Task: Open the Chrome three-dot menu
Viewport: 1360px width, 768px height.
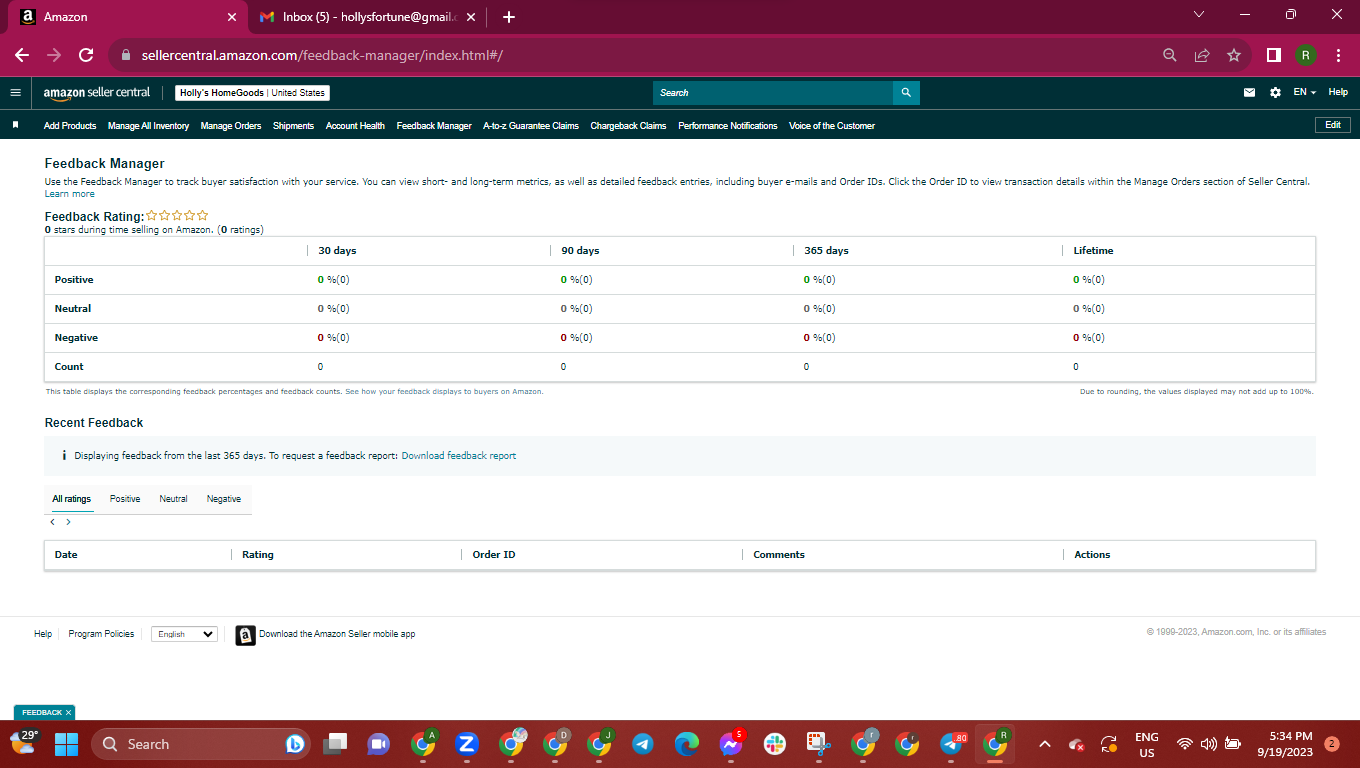Action: pos(1338,55)
